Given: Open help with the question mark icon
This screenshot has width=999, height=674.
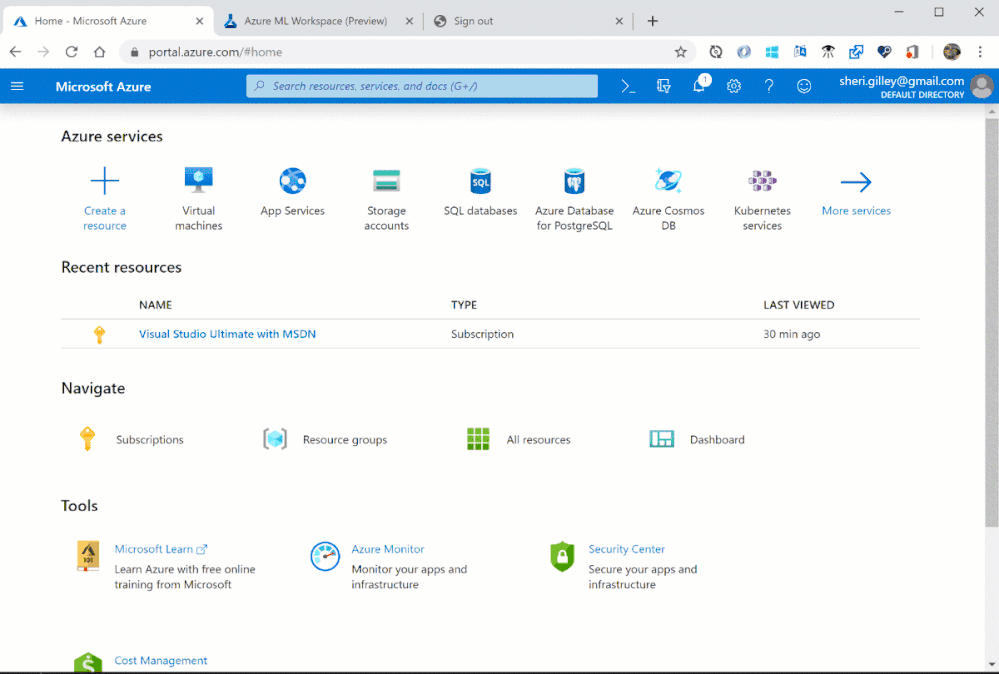Looking at the screenshot, I should click(x=769, y=86).
